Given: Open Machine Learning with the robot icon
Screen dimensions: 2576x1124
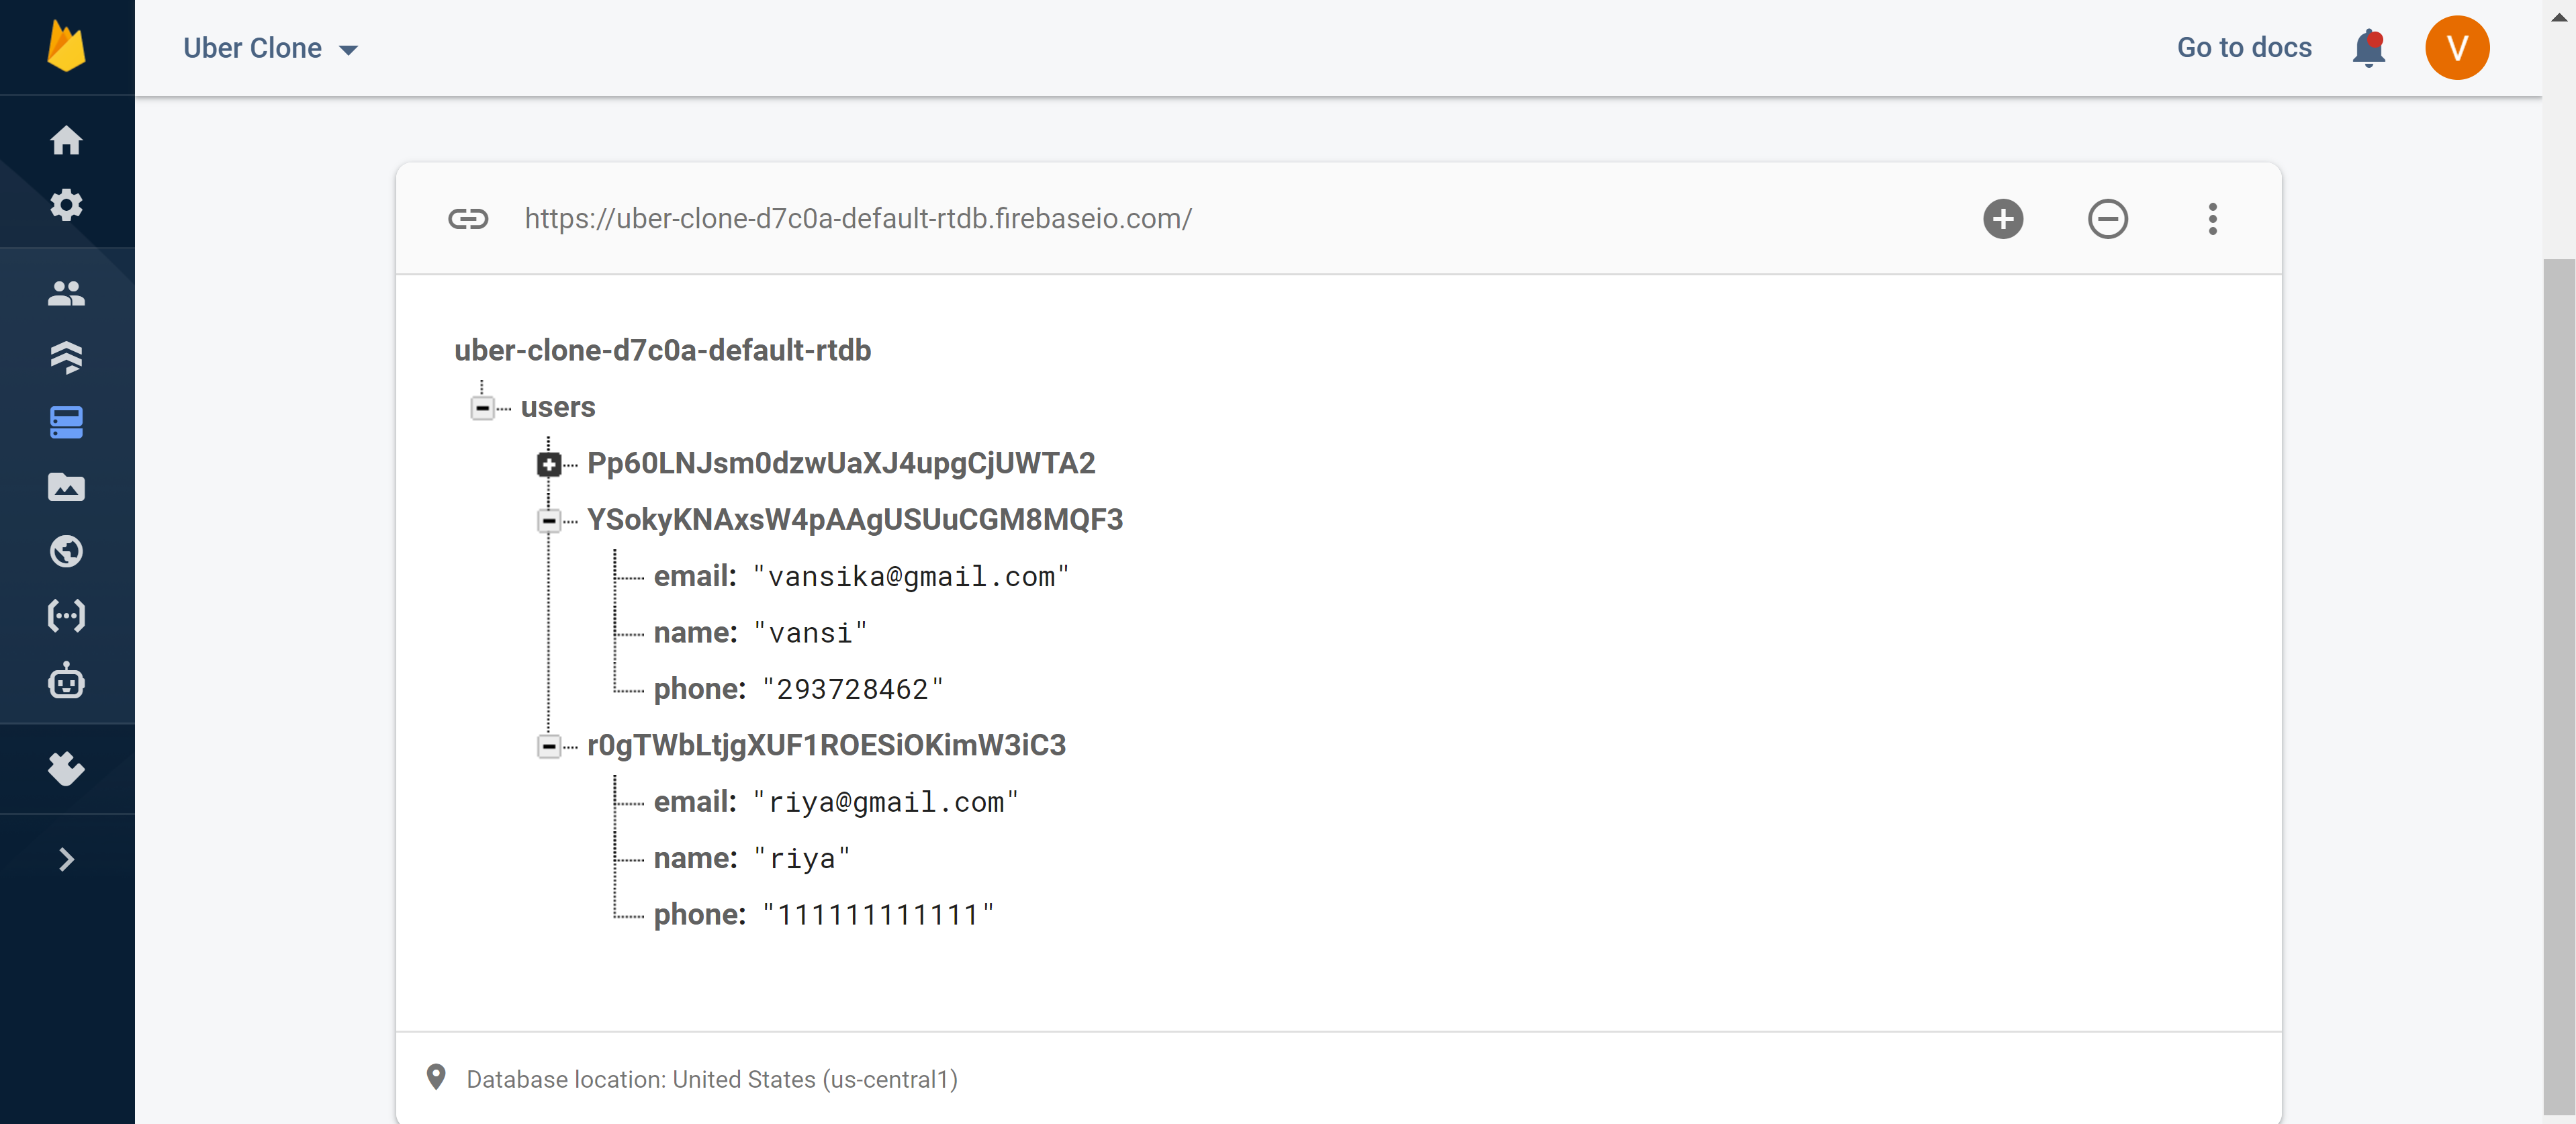Looking at the screenshot, I should pyautogui.click(x=66, y=682).
